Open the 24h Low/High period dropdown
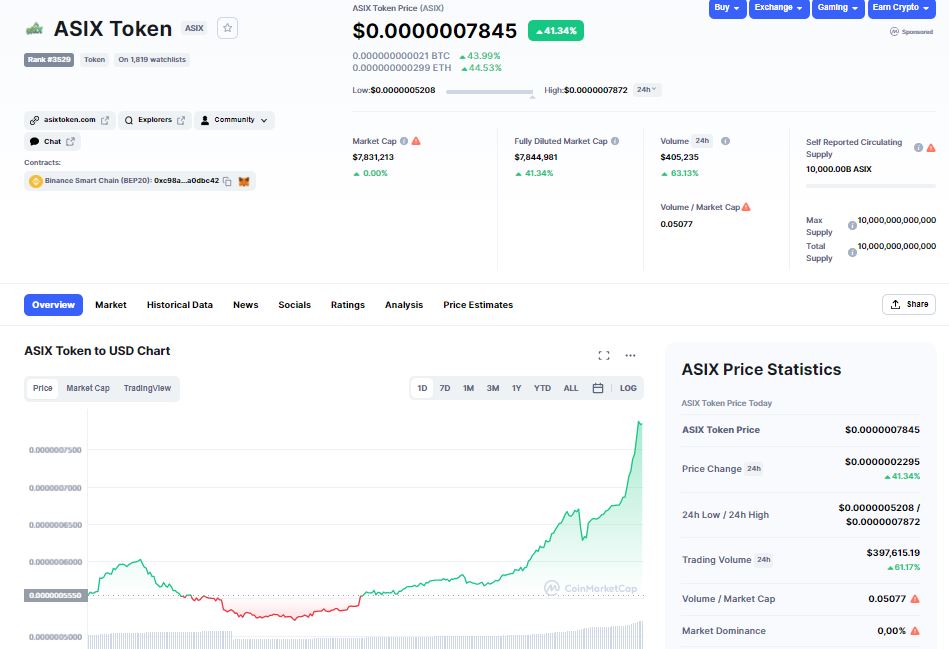The width and height of the screenshot is (949, 649). point(647,90)
